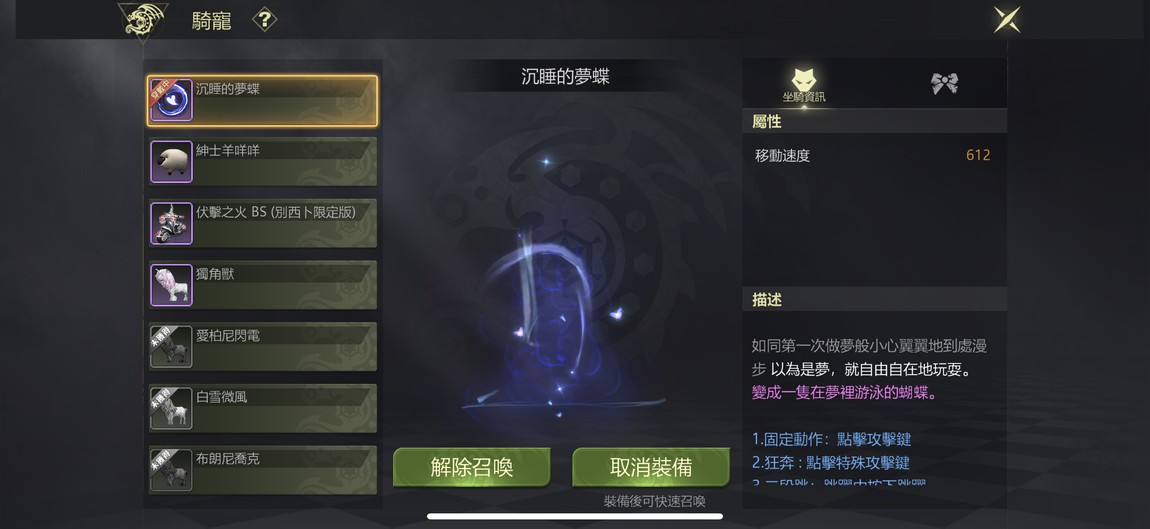The height and width of the screenshot is (529, 1150).
Task: Open the help question mark icon
Action: pyautogui.click(x=265, y=20)
